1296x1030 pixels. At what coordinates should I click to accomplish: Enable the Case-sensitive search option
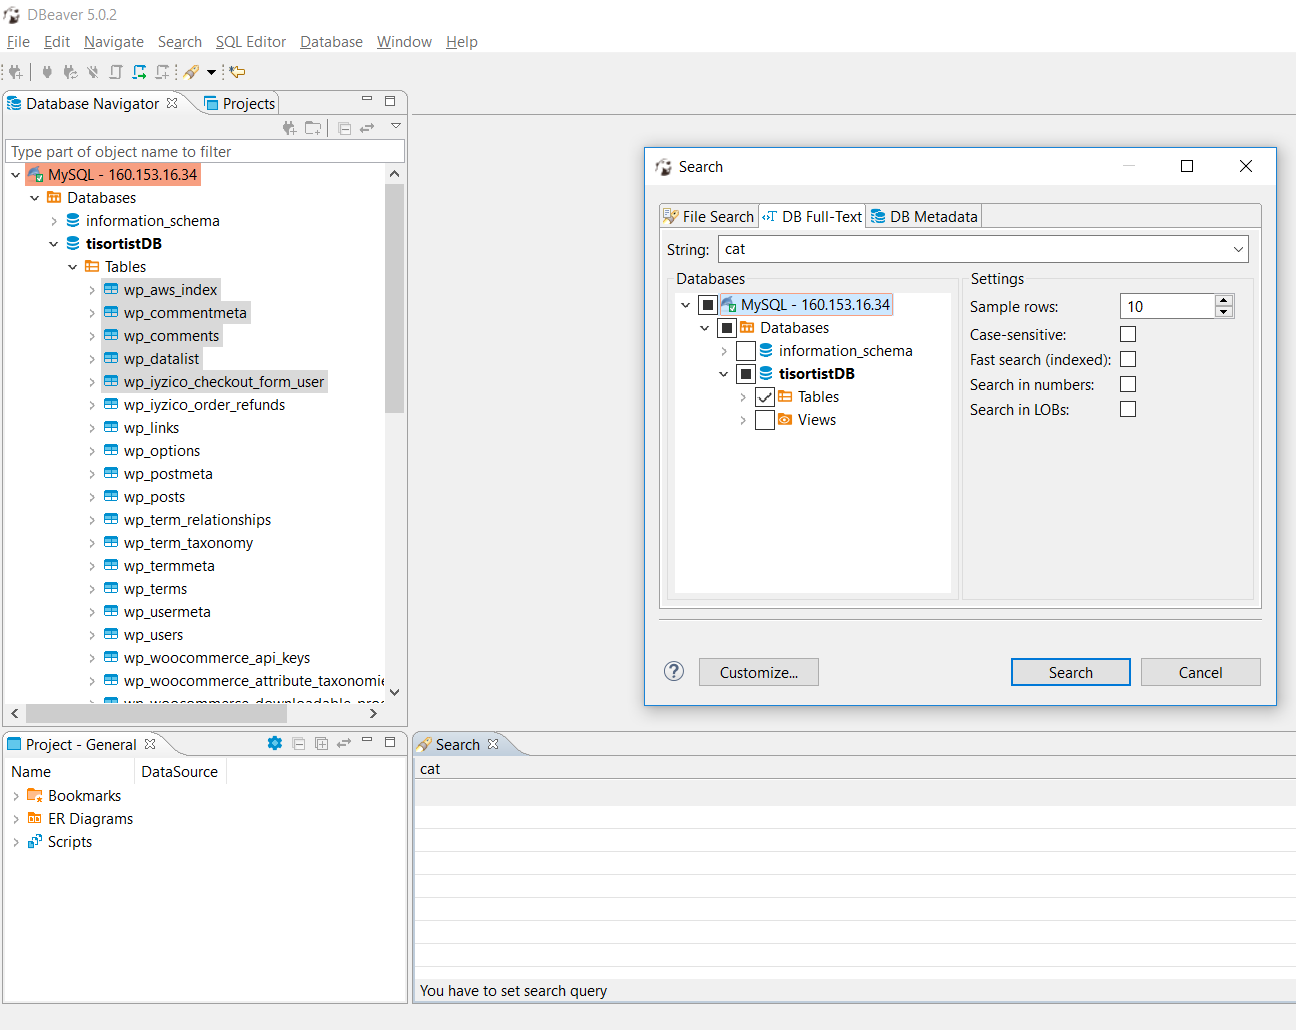1128,334
